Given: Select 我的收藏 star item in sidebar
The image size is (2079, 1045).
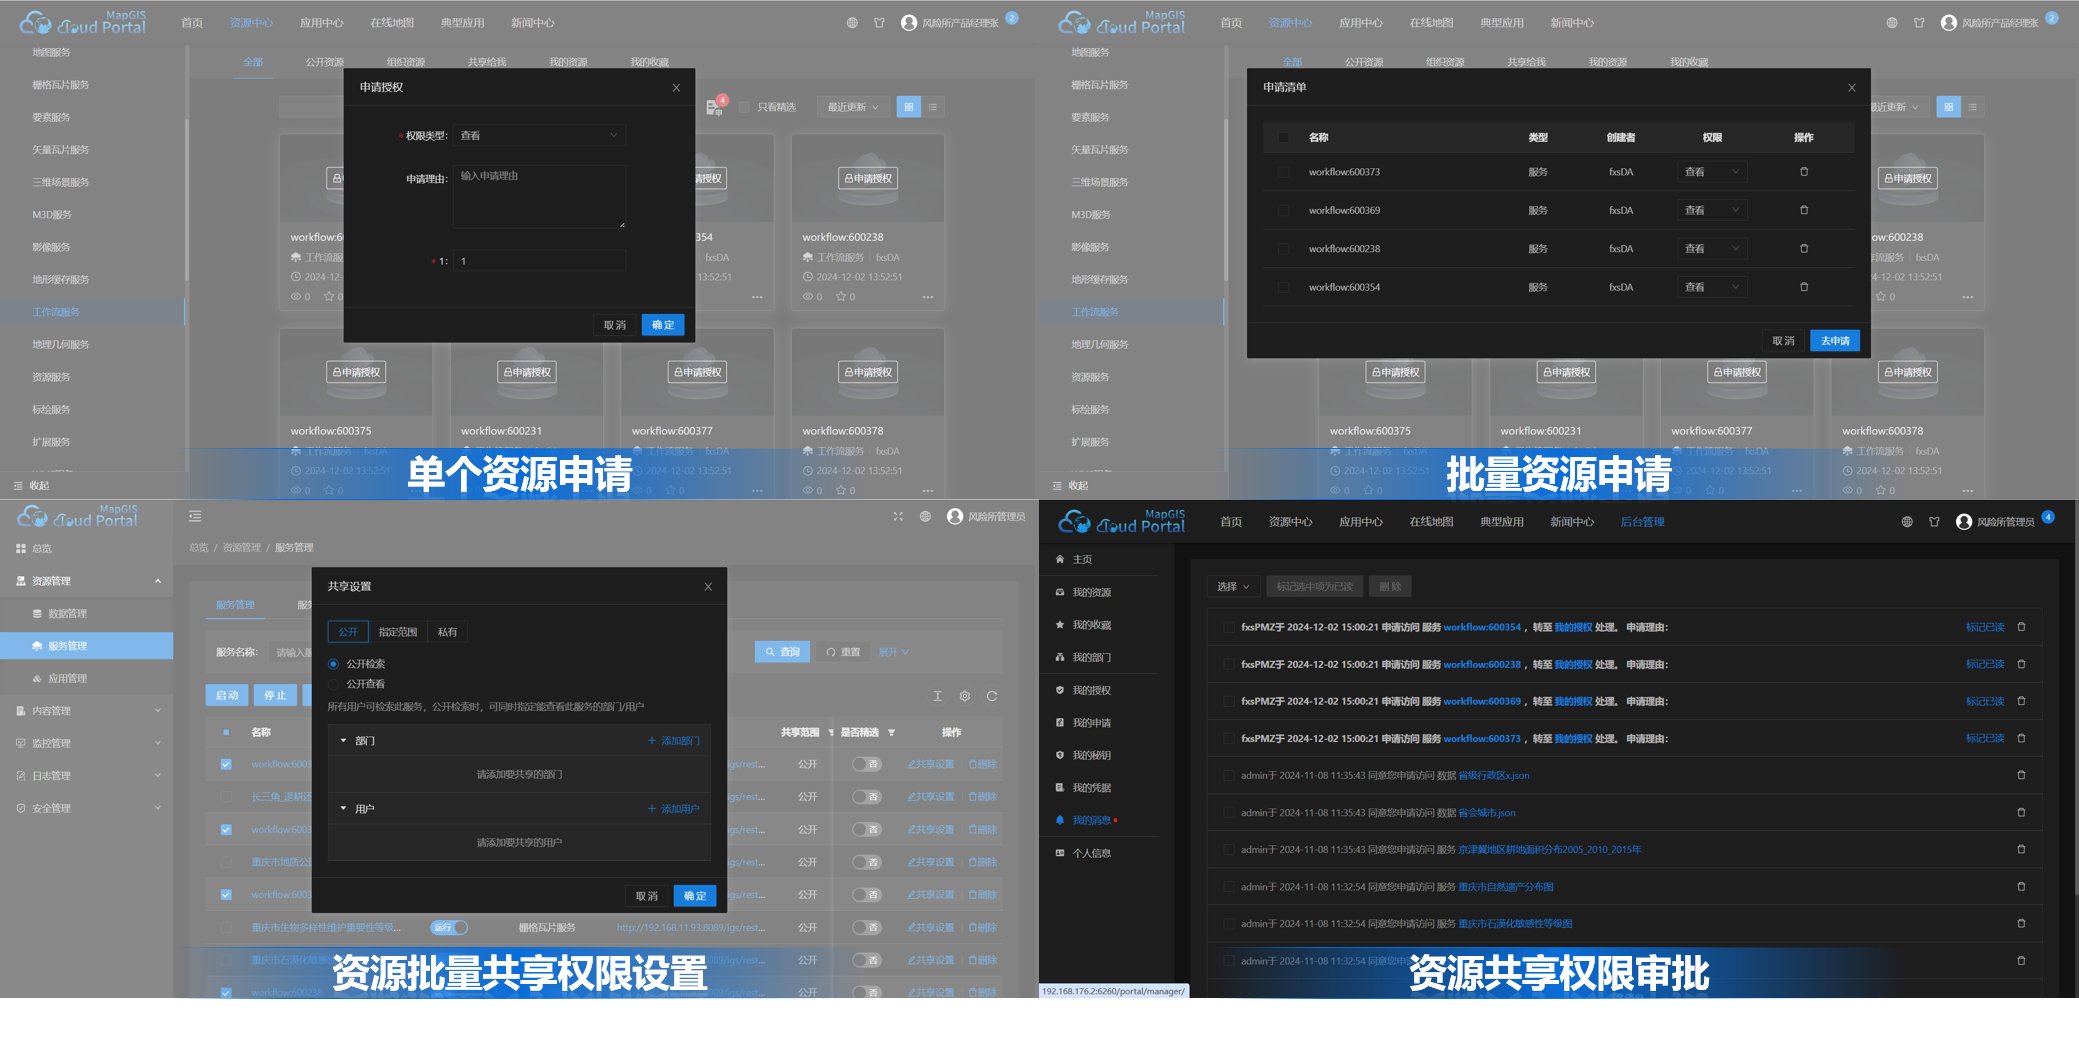Looking at the screenshot, I should pyautogui.click(x=1092, y=624).
